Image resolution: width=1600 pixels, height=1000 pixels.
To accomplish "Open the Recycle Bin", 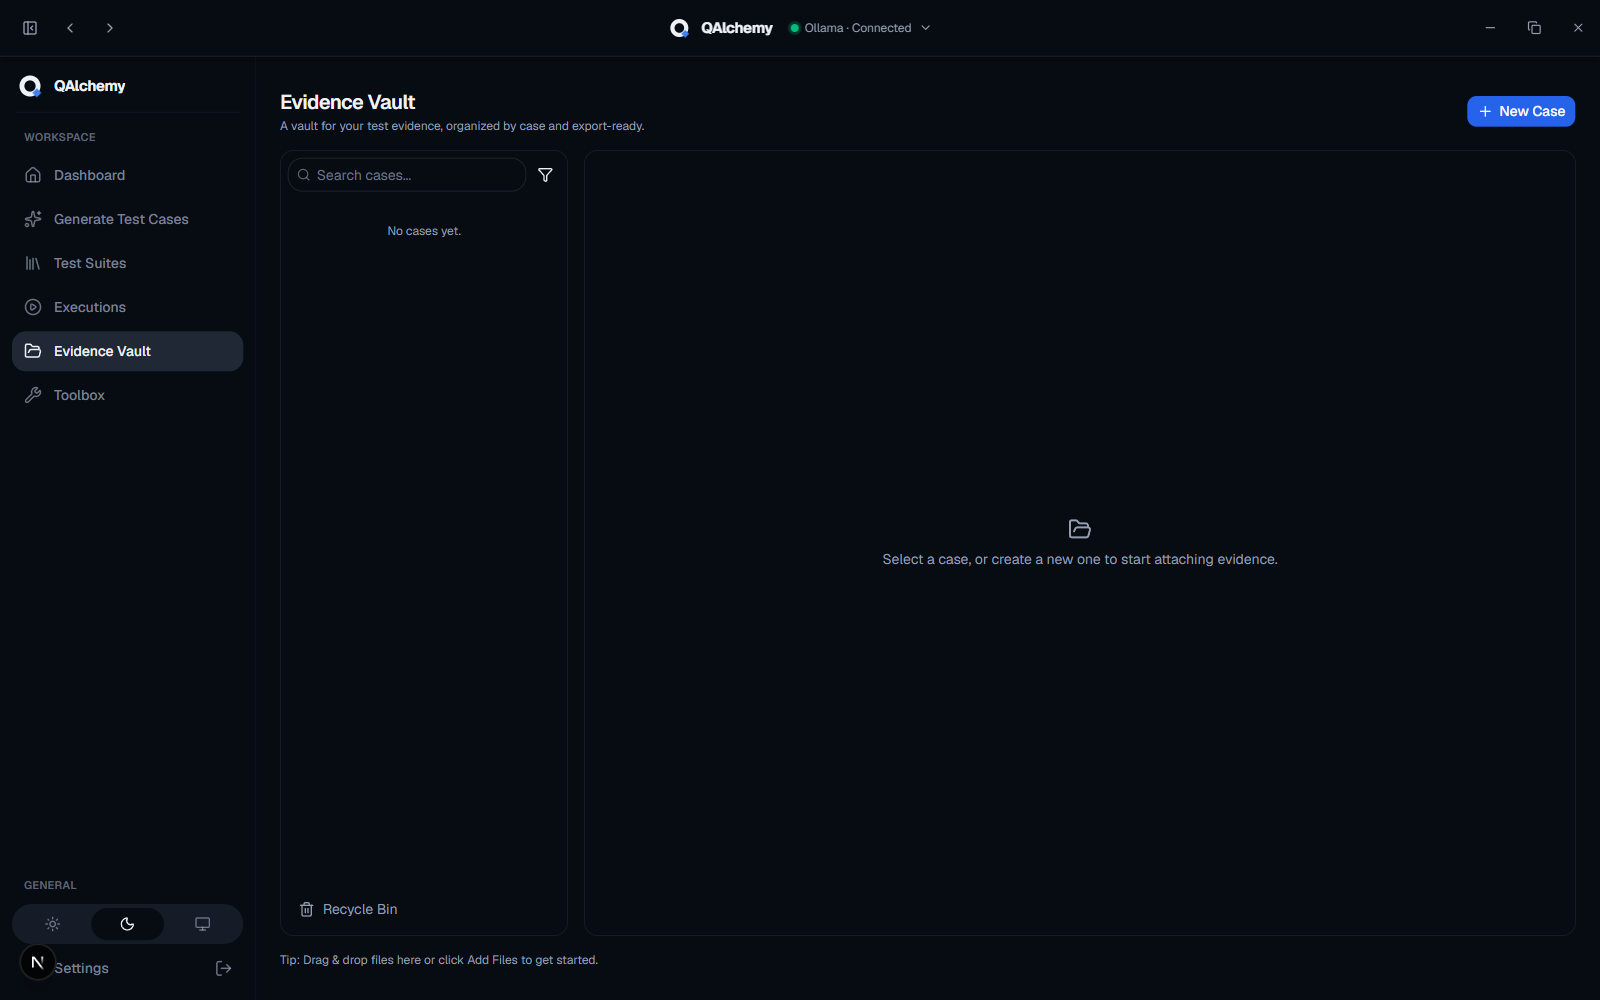I will 349,909.
